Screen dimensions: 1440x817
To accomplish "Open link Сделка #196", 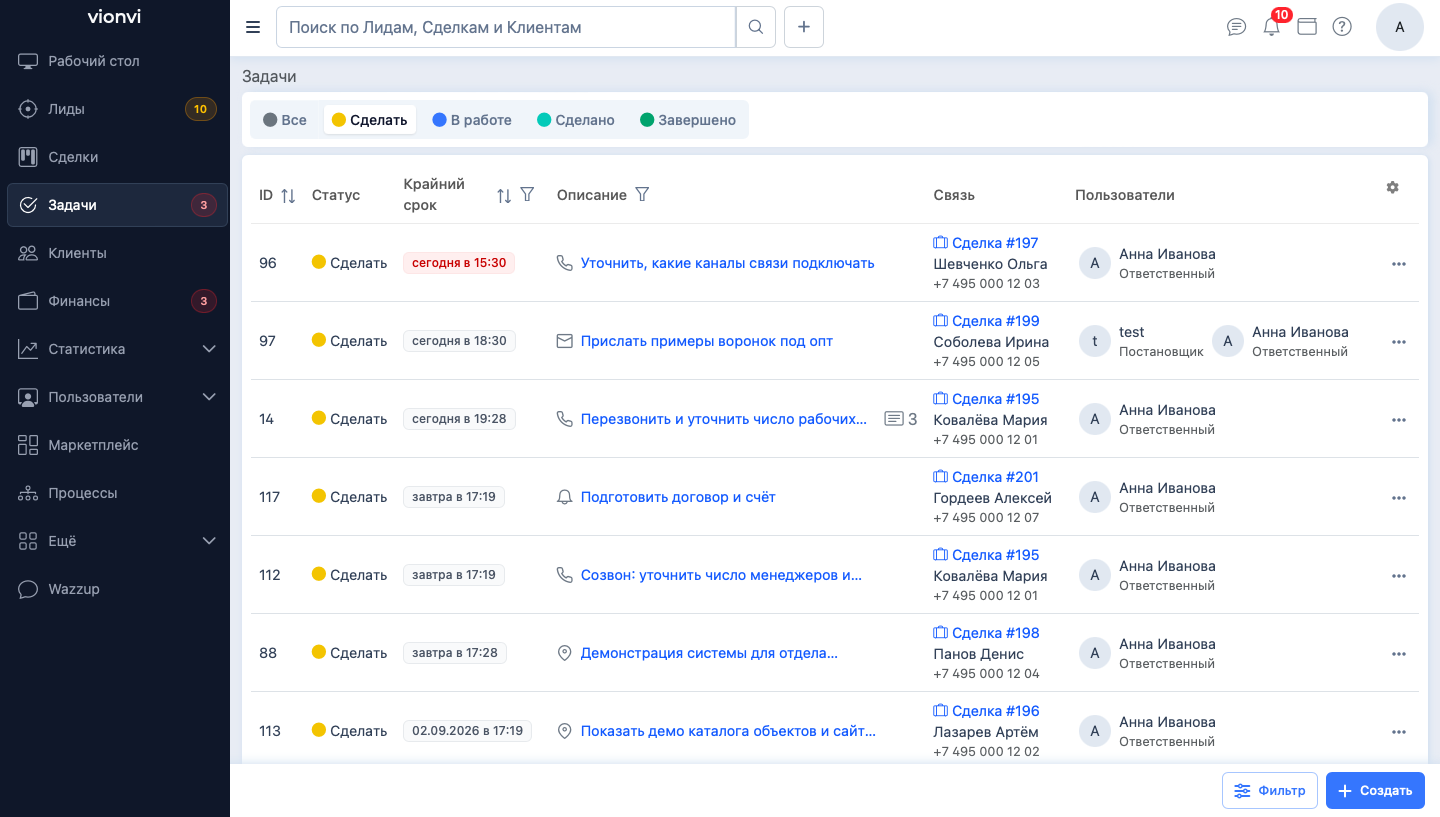I will point(986,711).
